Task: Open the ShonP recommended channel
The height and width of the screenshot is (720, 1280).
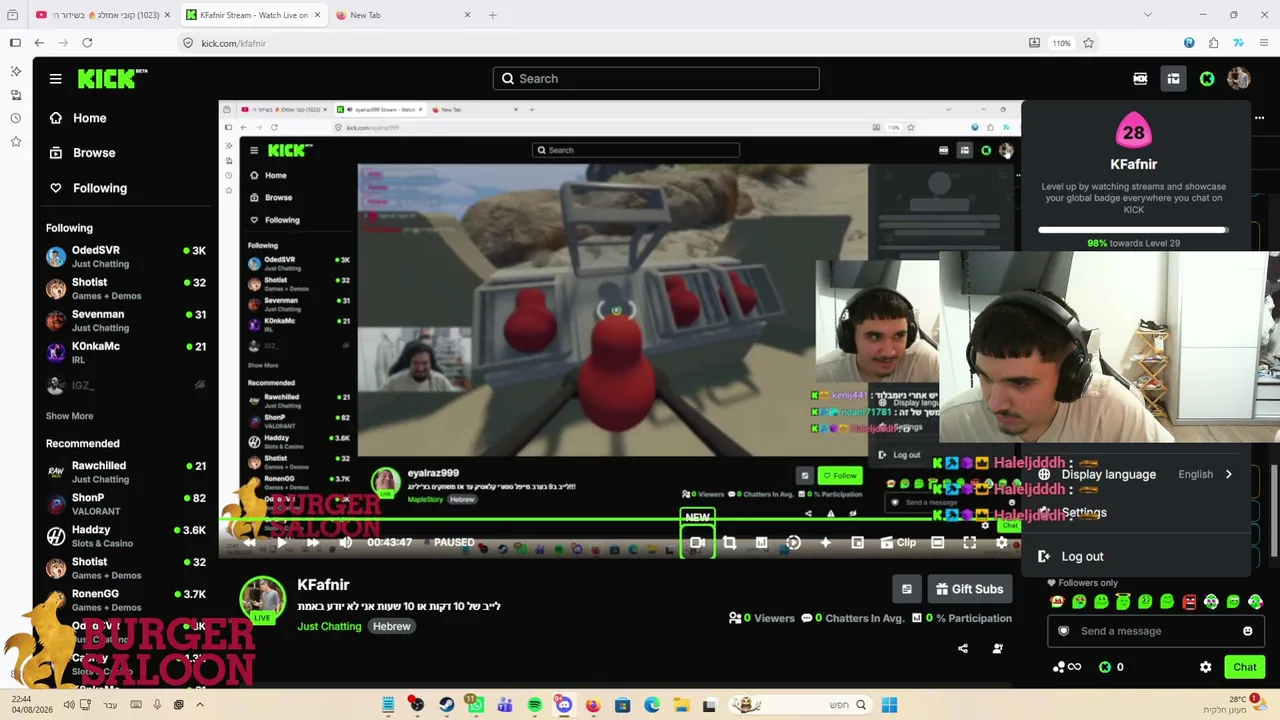Action: (x=126, y=504)
